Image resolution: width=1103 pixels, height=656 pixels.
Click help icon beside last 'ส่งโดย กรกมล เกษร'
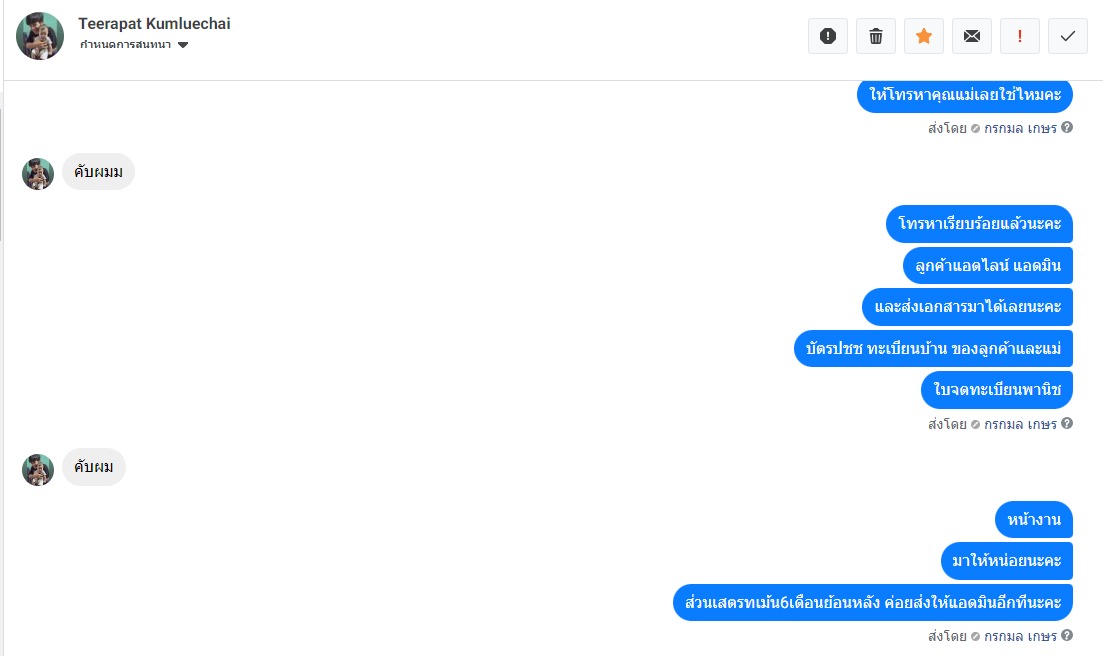[x=1067, y=635]
